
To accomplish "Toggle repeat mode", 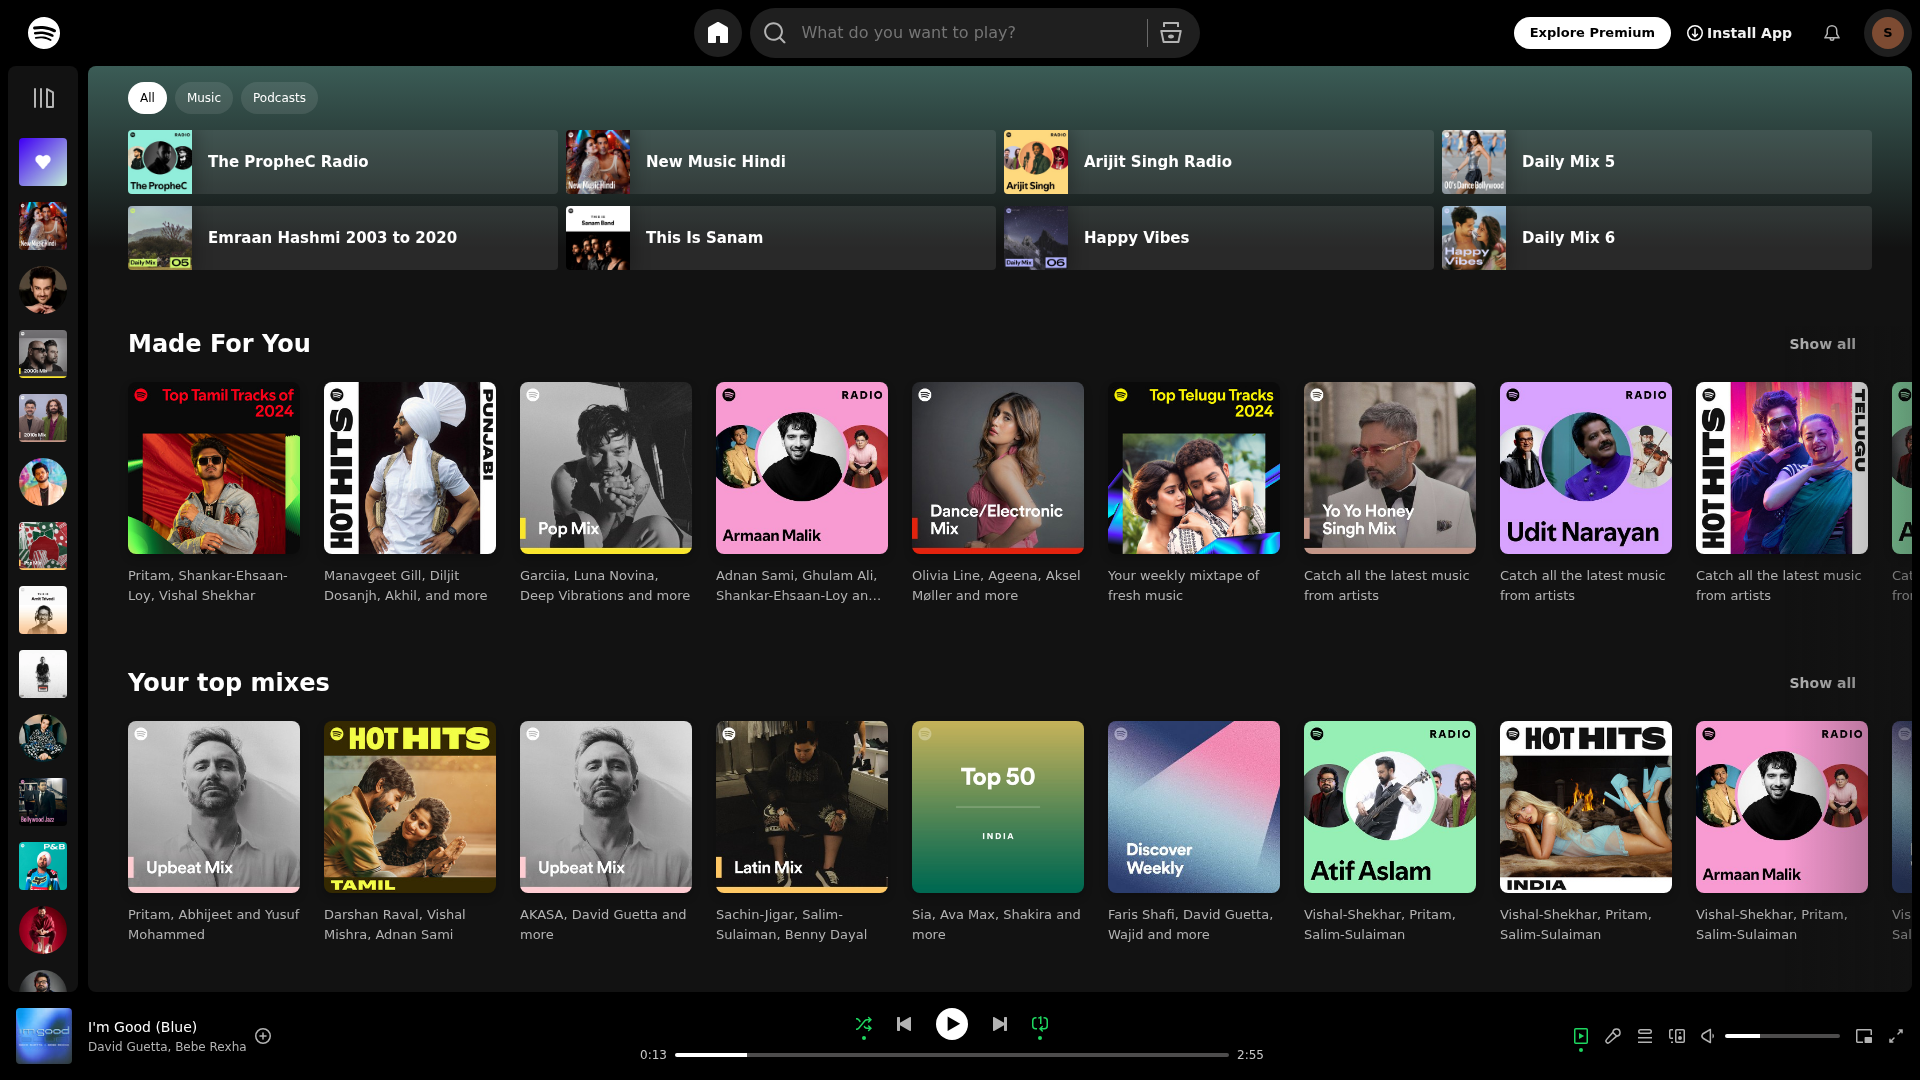I will [x=1040, y=1024].
